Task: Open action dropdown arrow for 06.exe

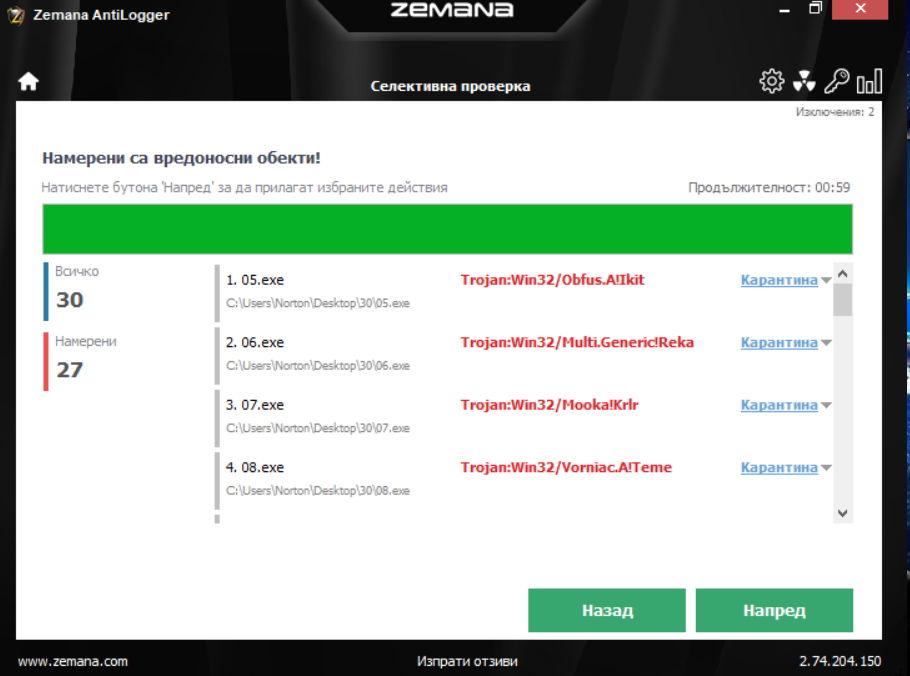Action: click(x=826, y=343)
